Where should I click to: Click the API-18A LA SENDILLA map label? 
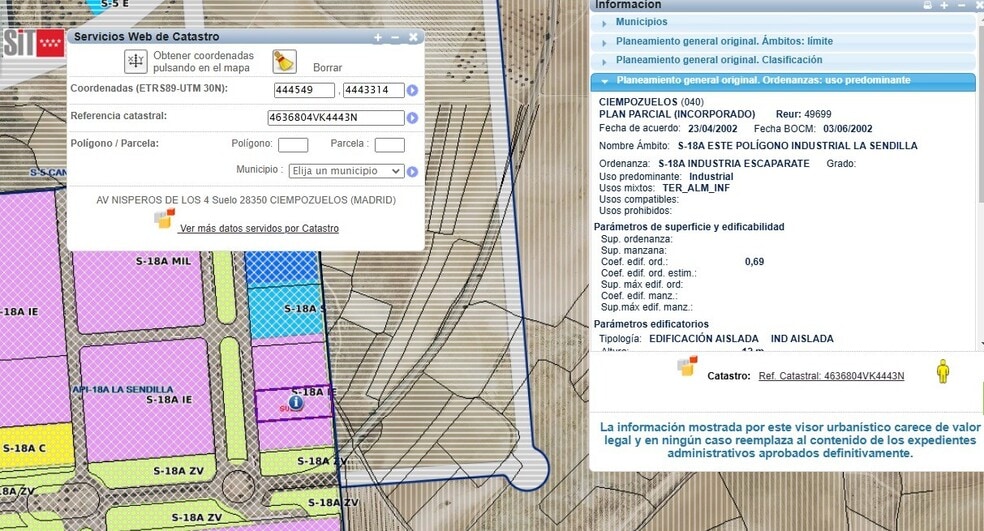click(x=122, y=389)
